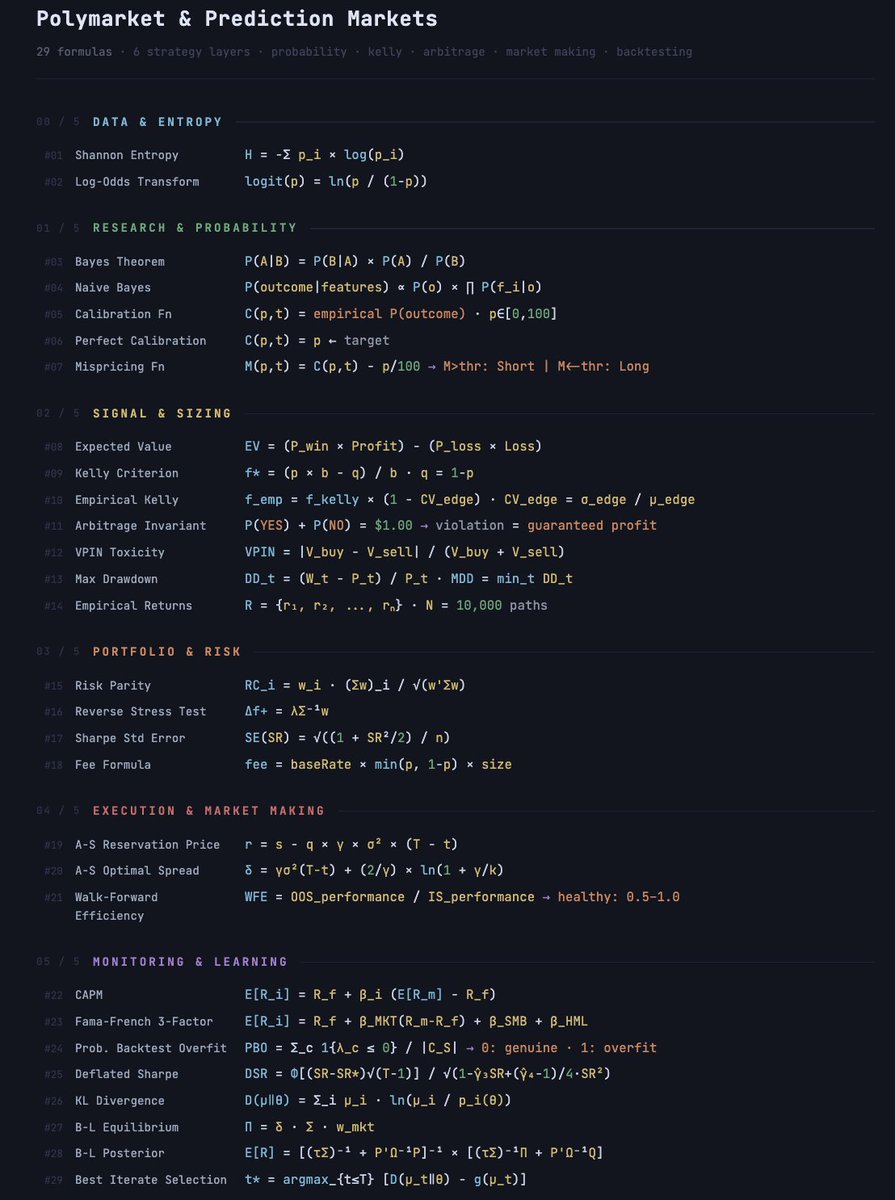Click the "Max Drawdown" row label
The image size is (895, 1200).
coord(116,578)
